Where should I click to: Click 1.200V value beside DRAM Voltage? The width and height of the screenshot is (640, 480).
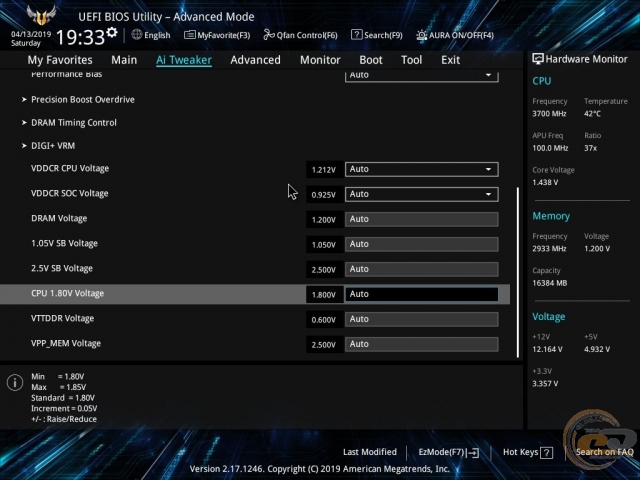(x=324, y=220)
